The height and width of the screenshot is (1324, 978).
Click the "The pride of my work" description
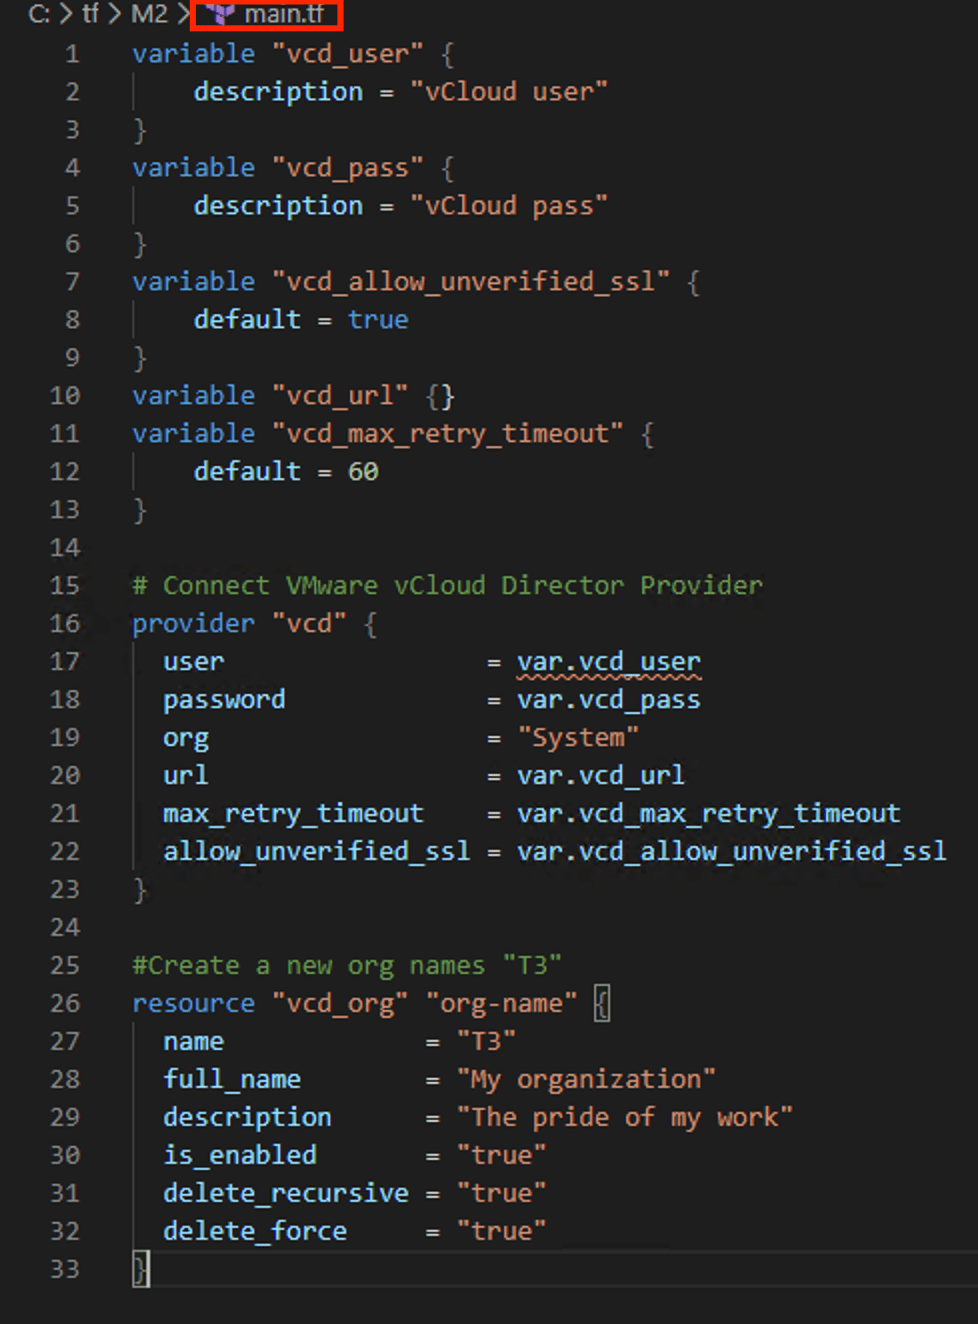point(625,1118)
